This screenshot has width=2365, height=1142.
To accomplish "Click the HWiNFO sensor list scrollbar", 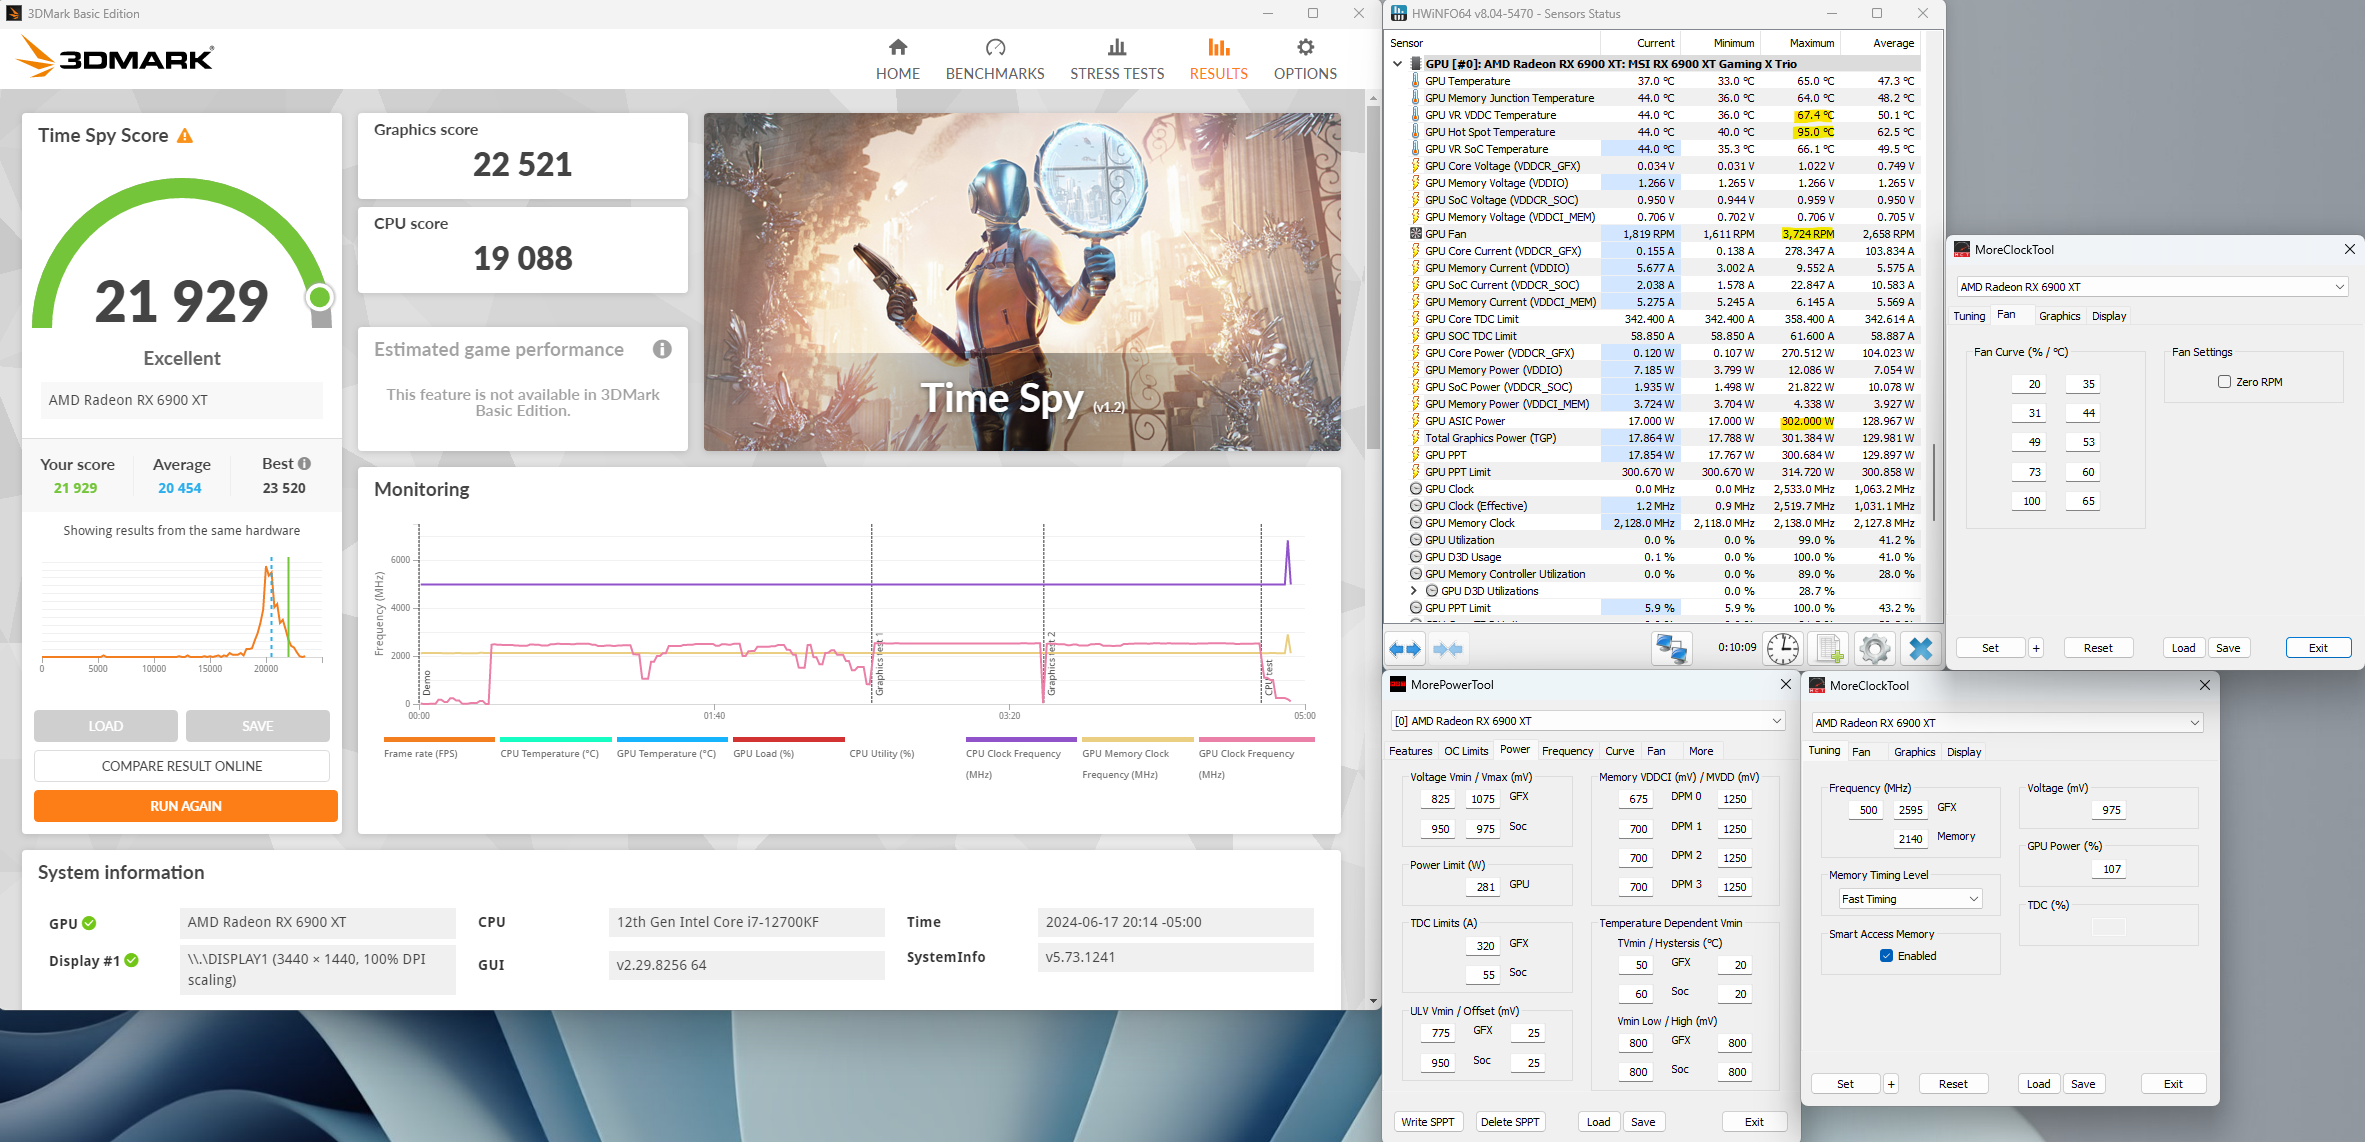I will [1933, 480].
